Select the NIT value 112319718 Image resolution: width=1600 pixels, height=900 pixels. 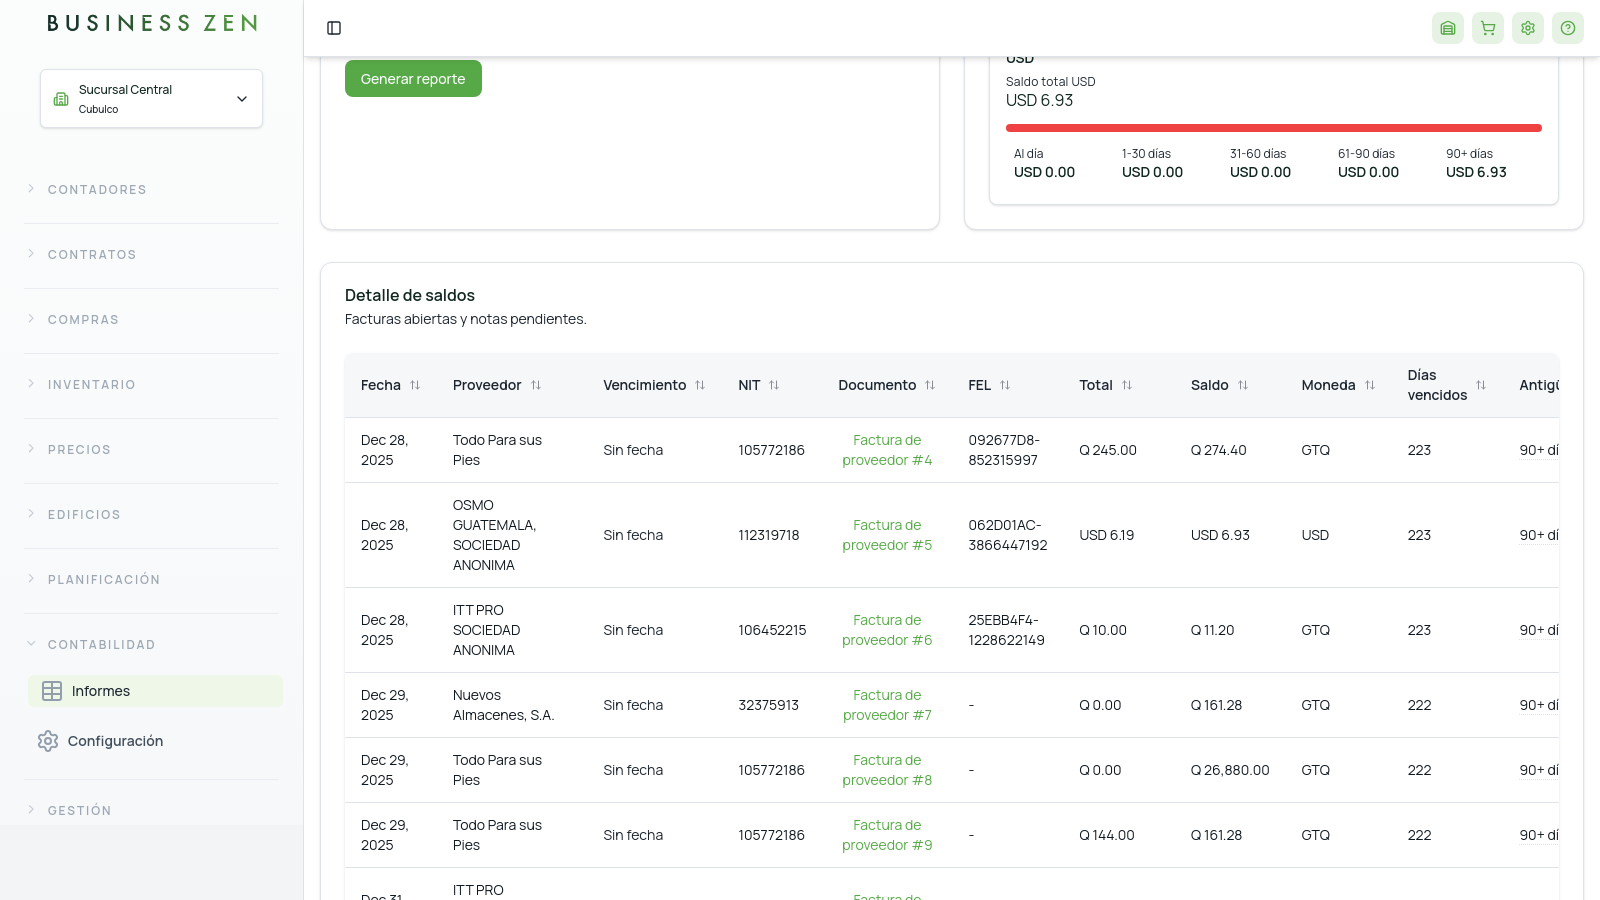tap(769, 535)
